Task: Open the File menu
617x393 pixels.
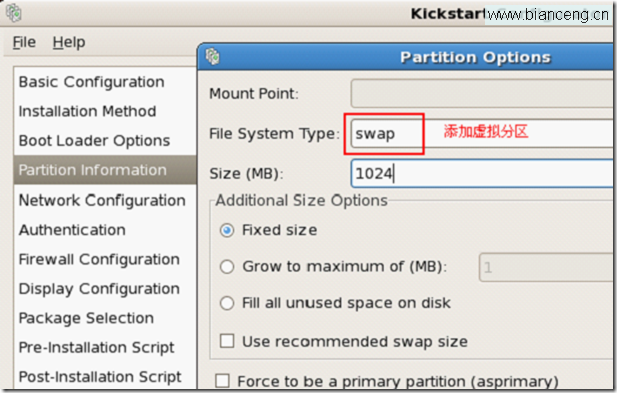Action: 24,42
